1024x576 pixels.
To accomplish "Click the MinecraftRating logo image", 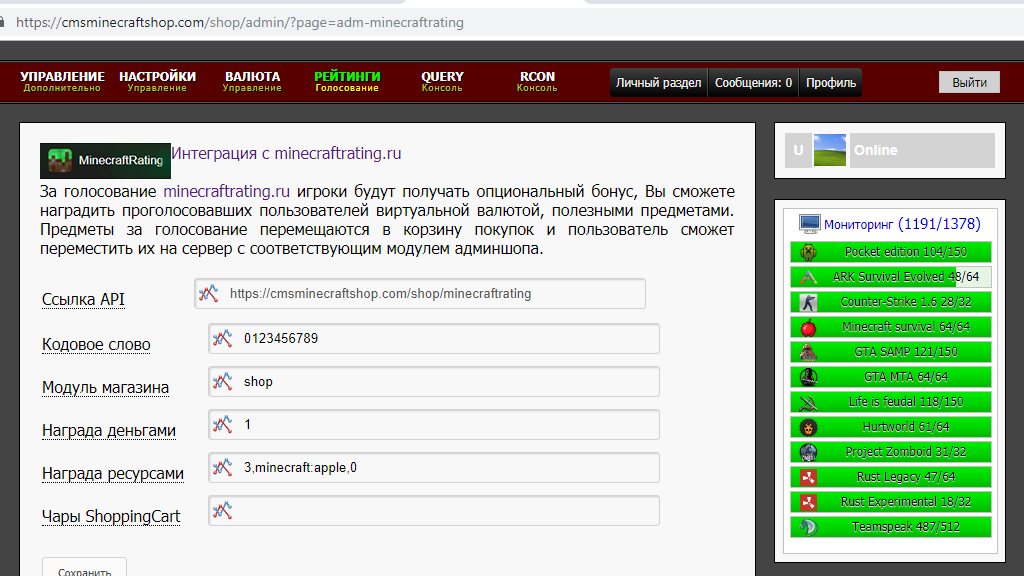I will [105, 160].
